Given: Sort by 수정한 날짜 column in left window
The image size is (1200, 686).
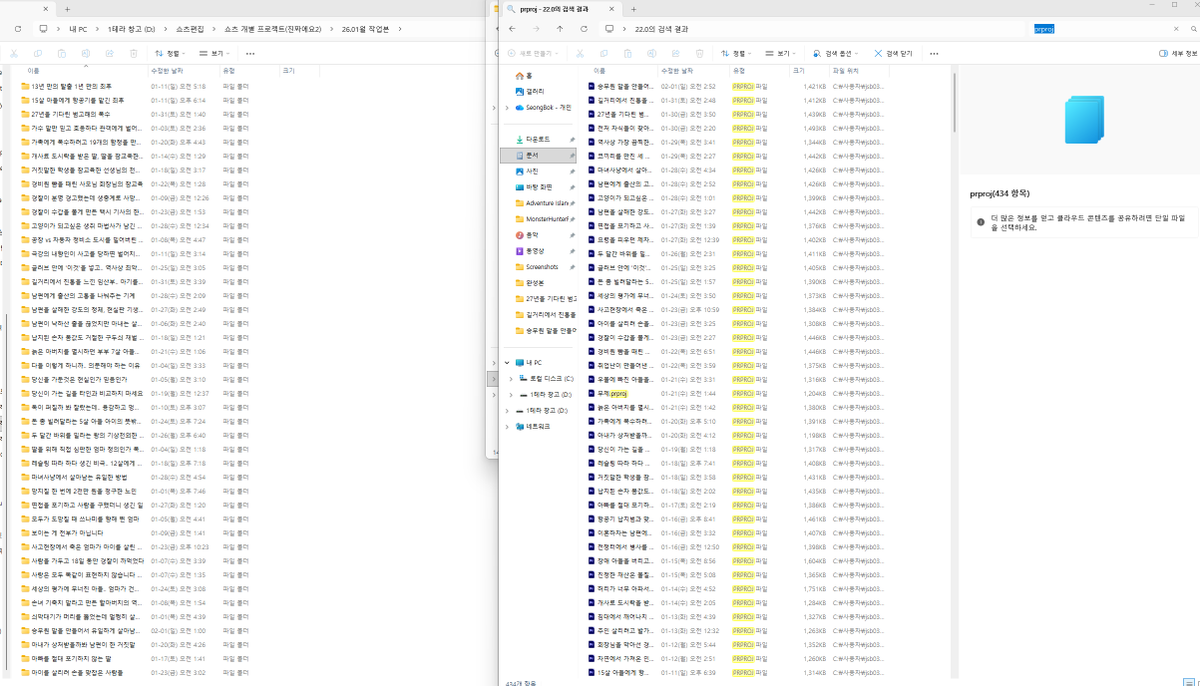Looking at the screenshot, I should [165, 71].
